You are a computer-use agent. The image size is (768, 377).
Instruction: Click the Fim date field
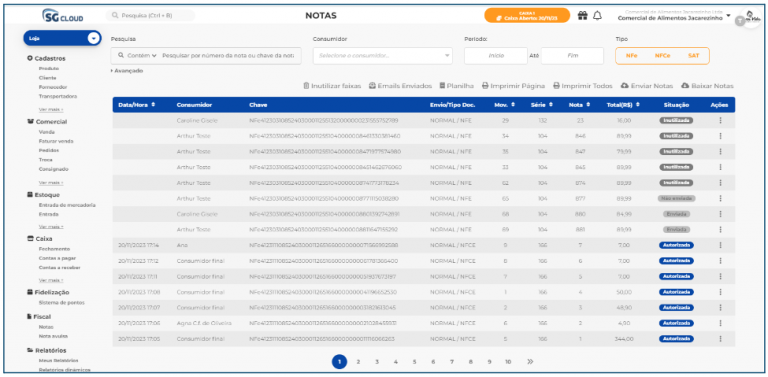click(x=572, y=56)
